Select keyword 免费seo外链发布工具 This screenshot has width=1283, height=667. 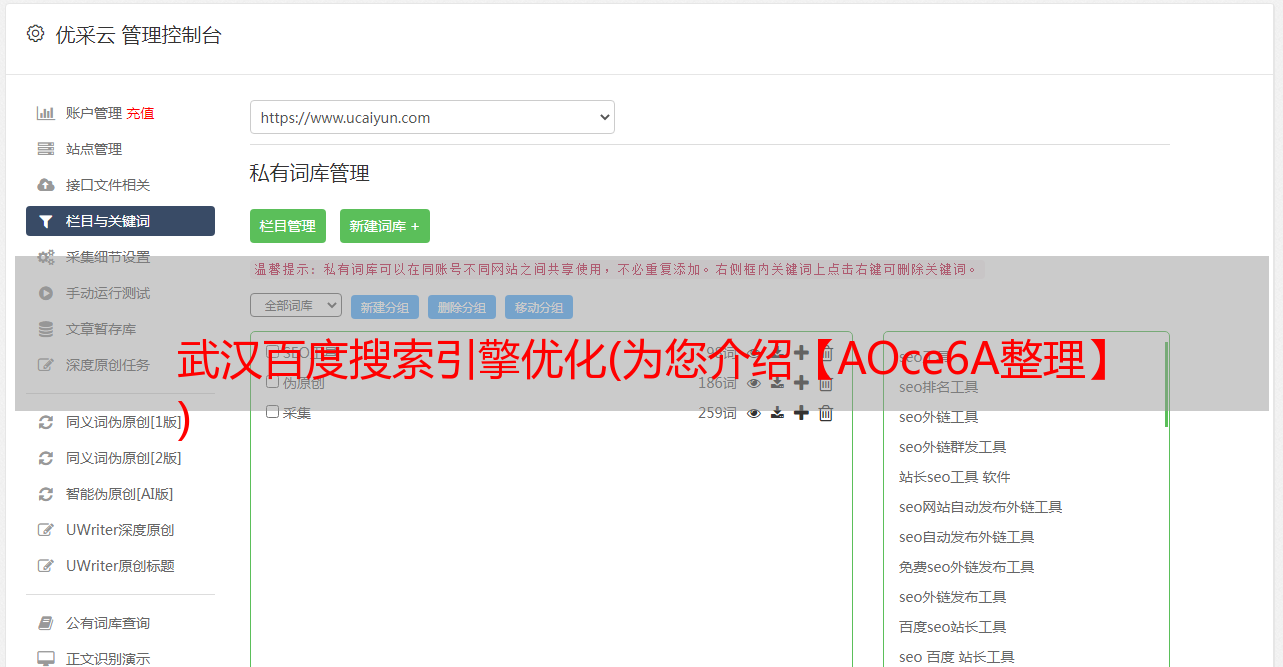point(967,567)
